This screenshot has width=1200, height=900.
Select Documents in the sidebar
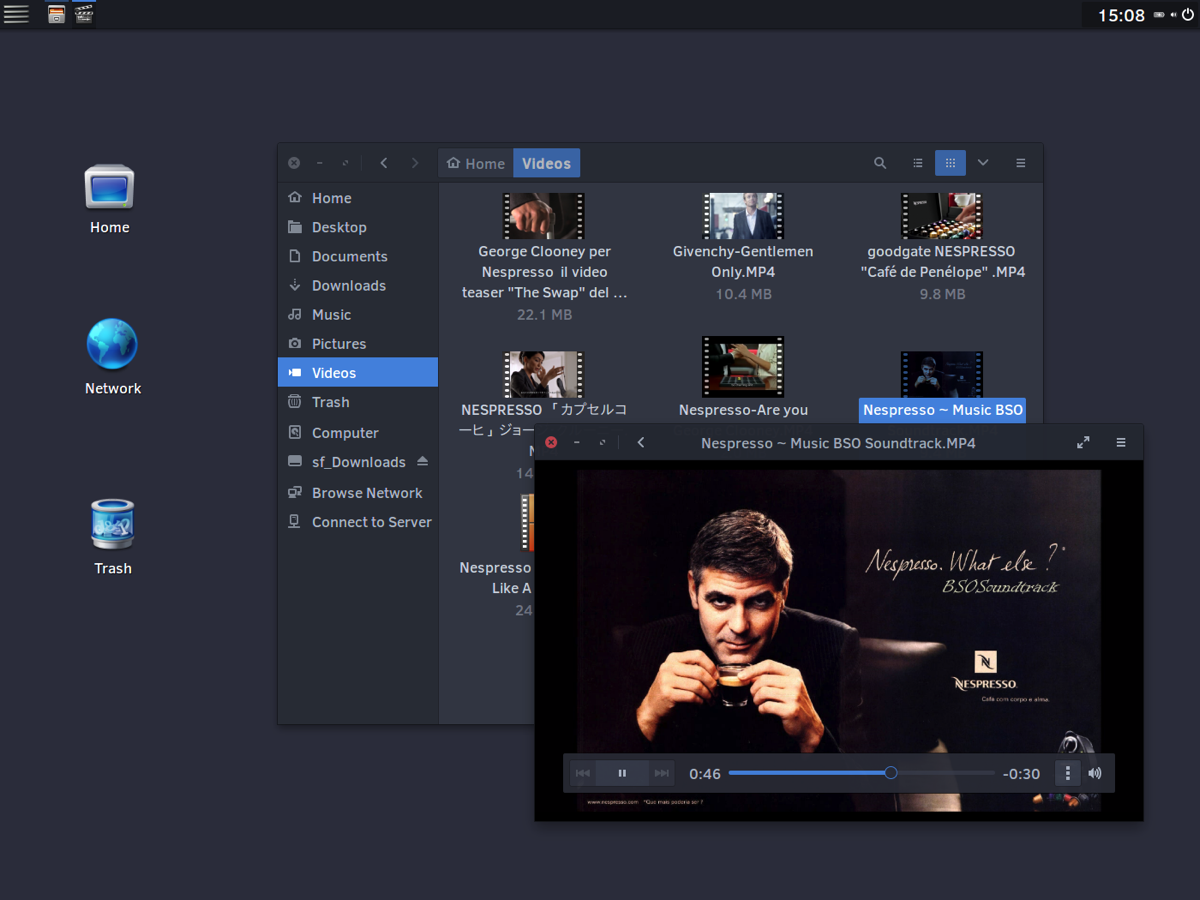tap(358, 256)
